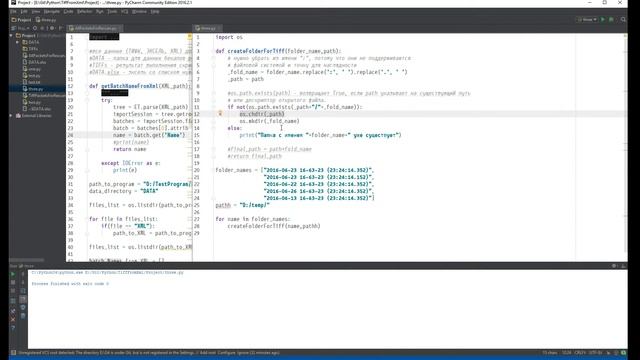Toggle tool window buttons in status bar corner

pyautogui.click(x=13, y=353)
